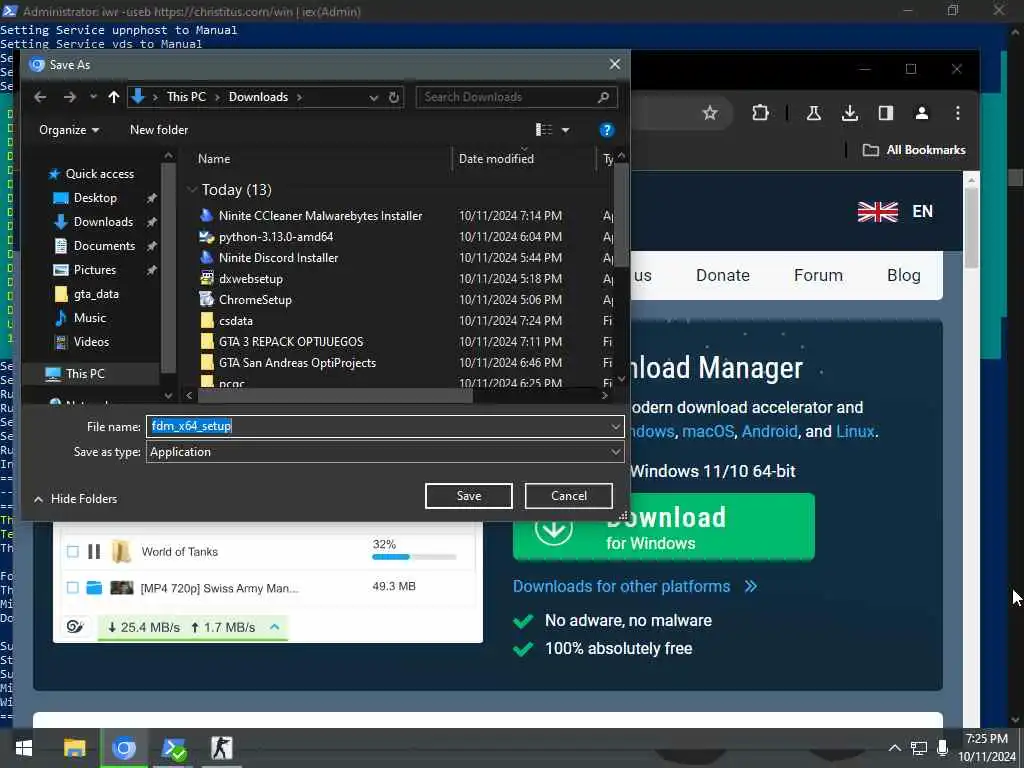The width and height of the screenshot is (1024, 768).
Task: Tick the World of Tanks checkbox
Action: (x=72, y=552)
